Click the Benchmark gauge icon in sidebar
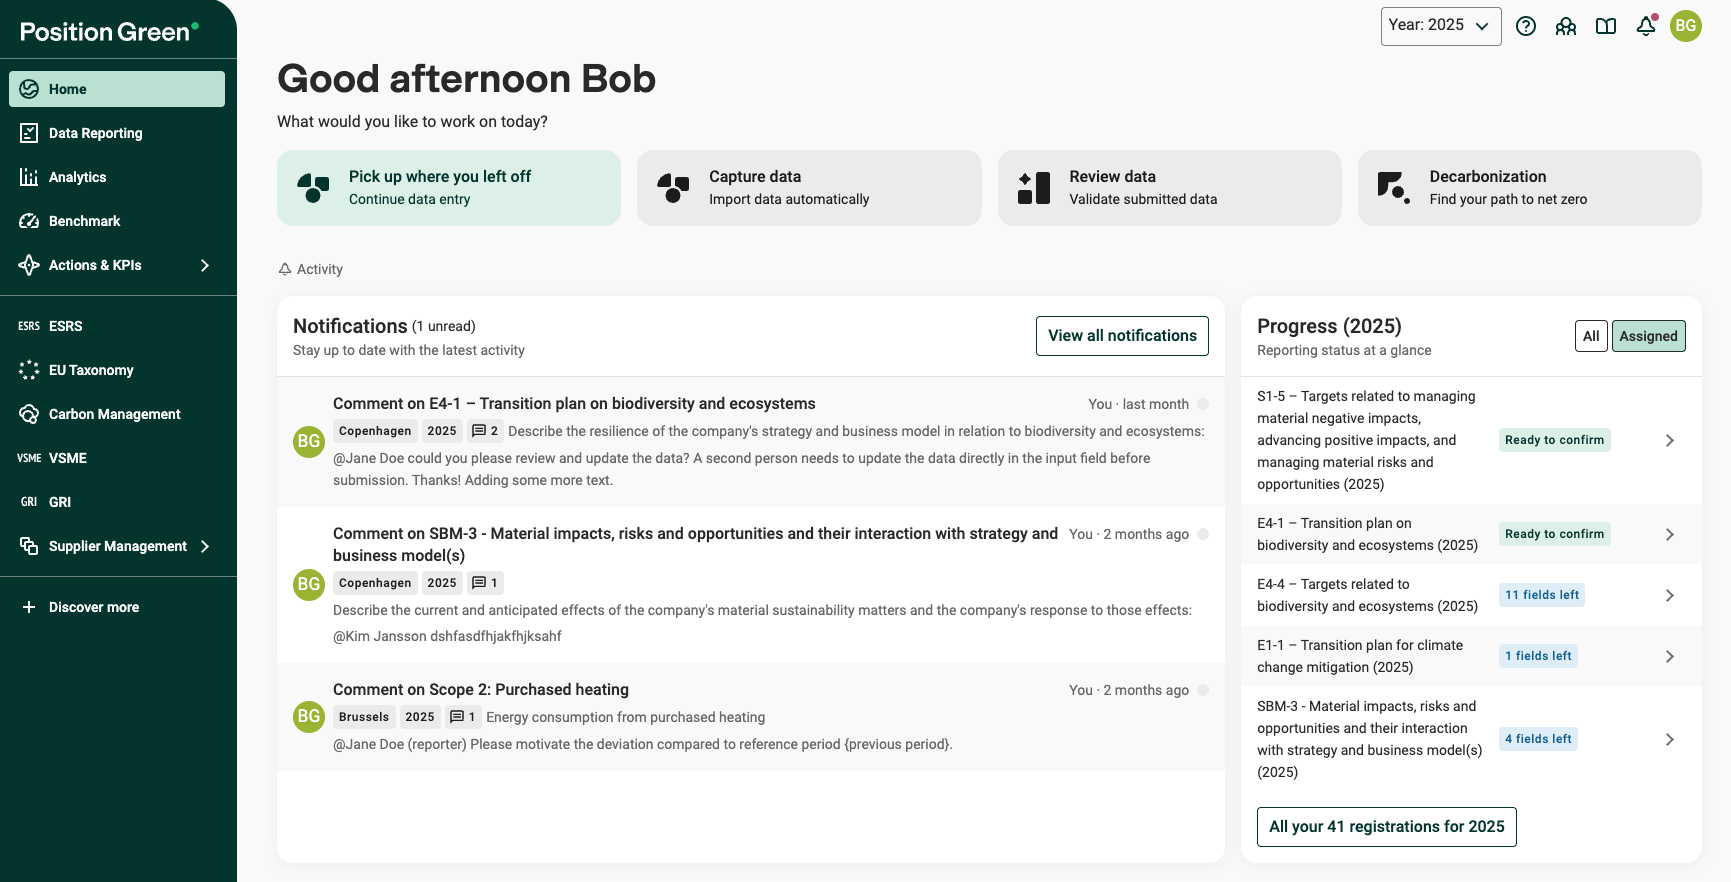This screenshot has width=1731, height=882. point(29,221)
